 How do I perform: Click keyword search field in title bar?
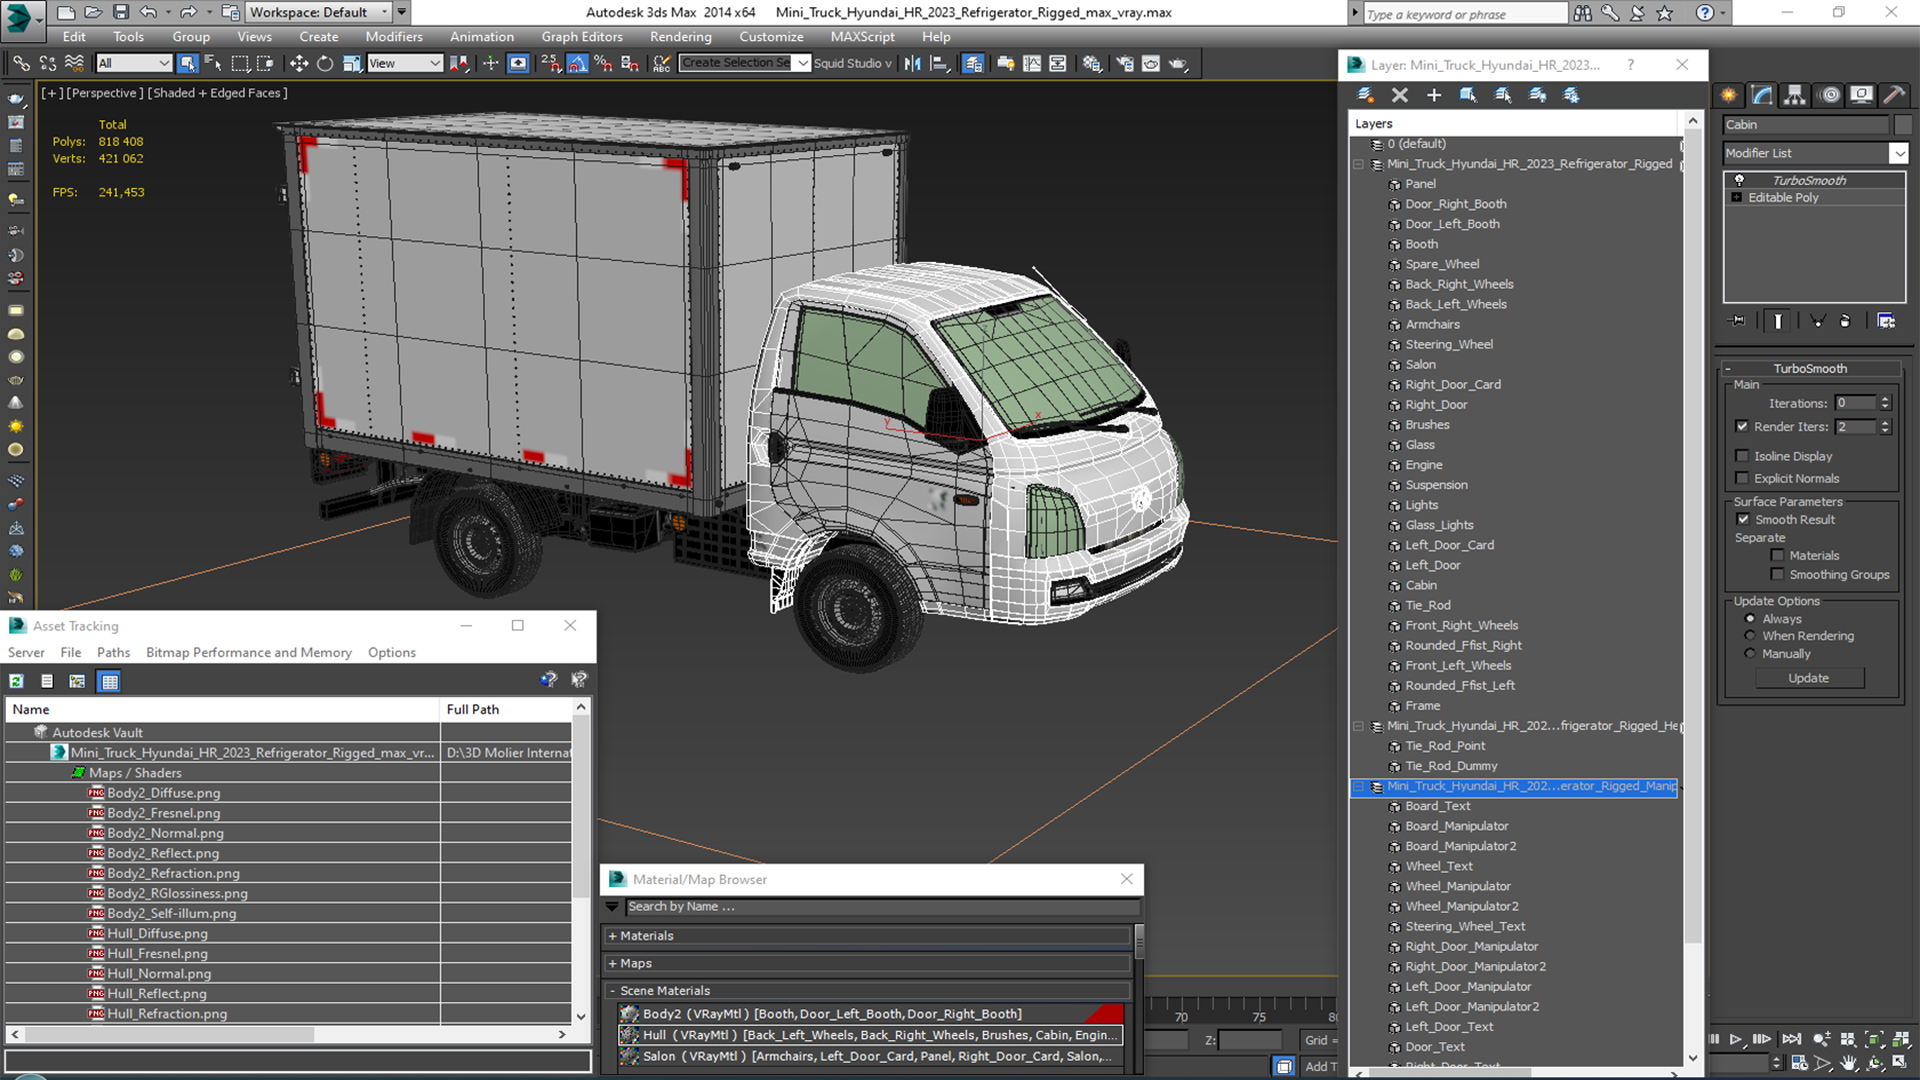coord(1465,13)
